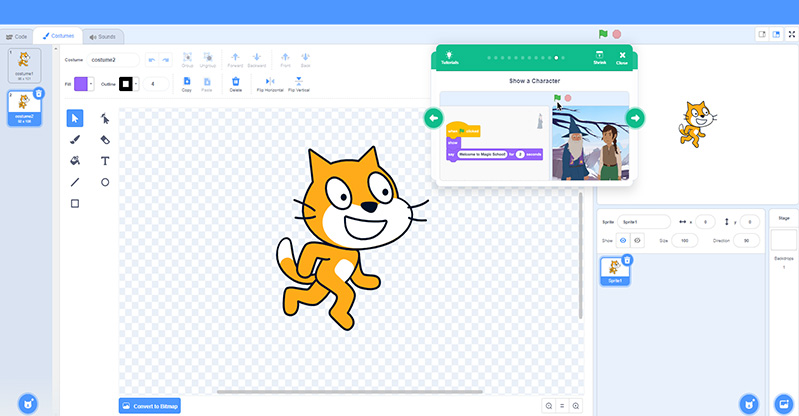Open the Code tab

17,37
